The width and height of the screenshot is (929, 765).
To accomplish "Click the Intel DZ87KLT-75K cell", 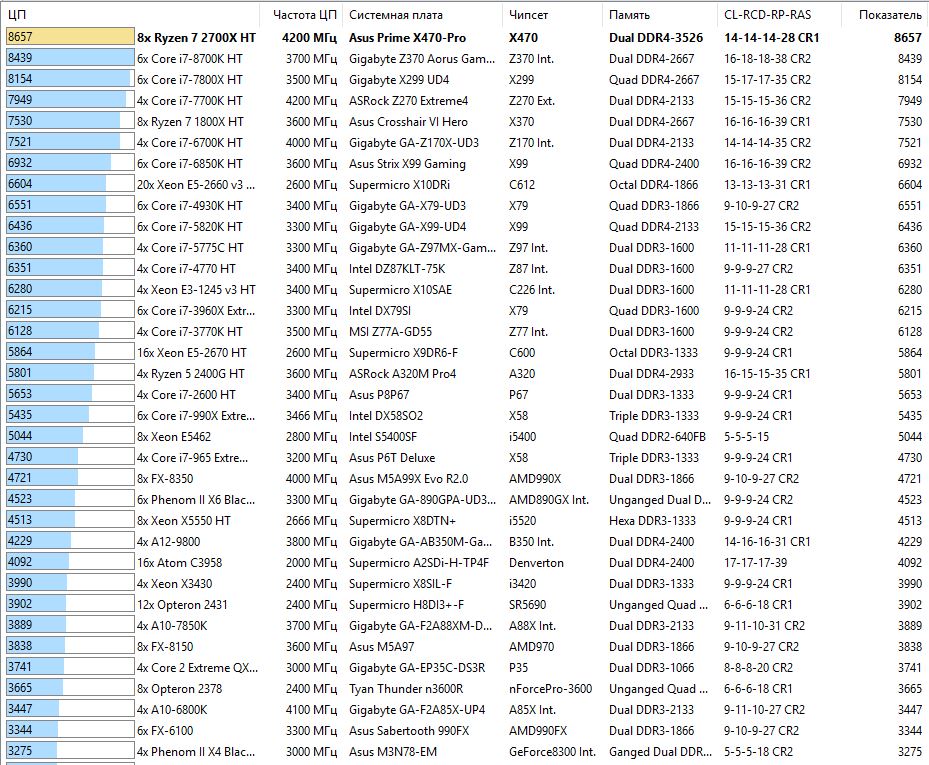I will (397, 269).
